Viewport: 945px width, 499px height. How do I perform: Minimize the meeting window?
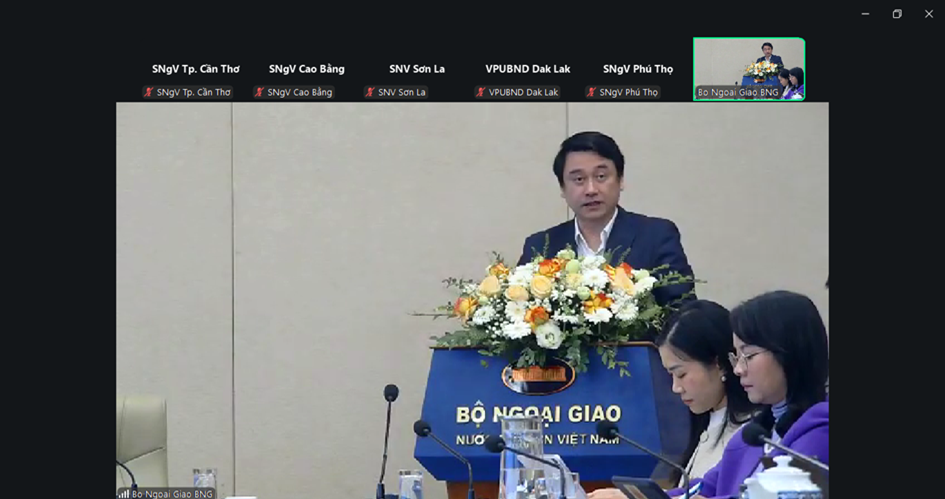[865, 14]
